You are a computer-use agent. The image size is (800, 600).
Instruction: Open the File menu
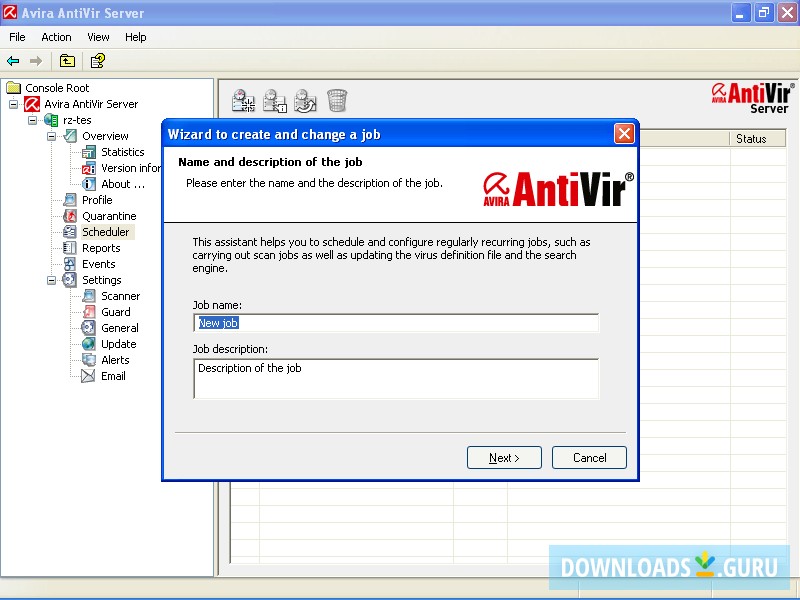coord(17,37)
